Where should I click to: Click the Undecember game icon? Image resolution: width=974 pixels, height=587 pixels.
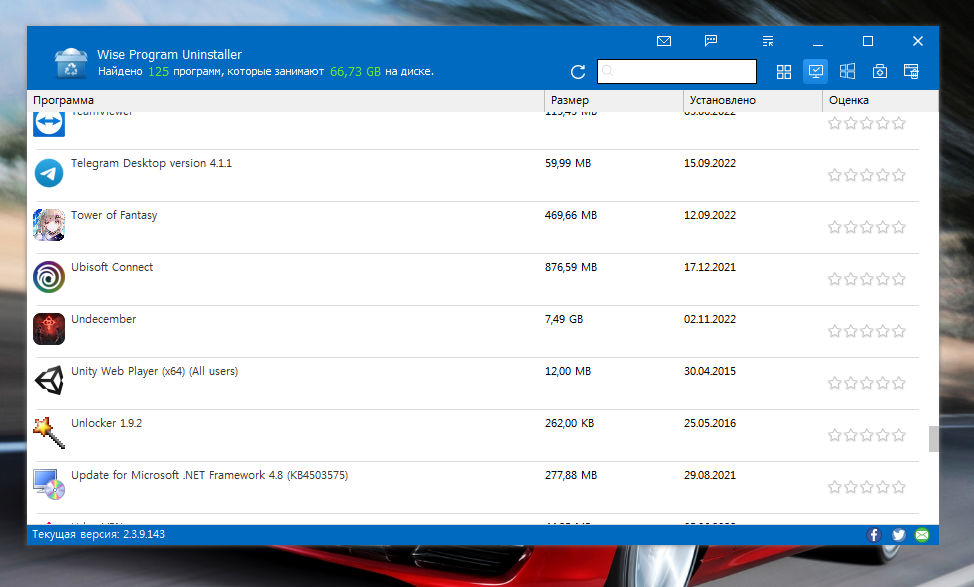(49, 329)
